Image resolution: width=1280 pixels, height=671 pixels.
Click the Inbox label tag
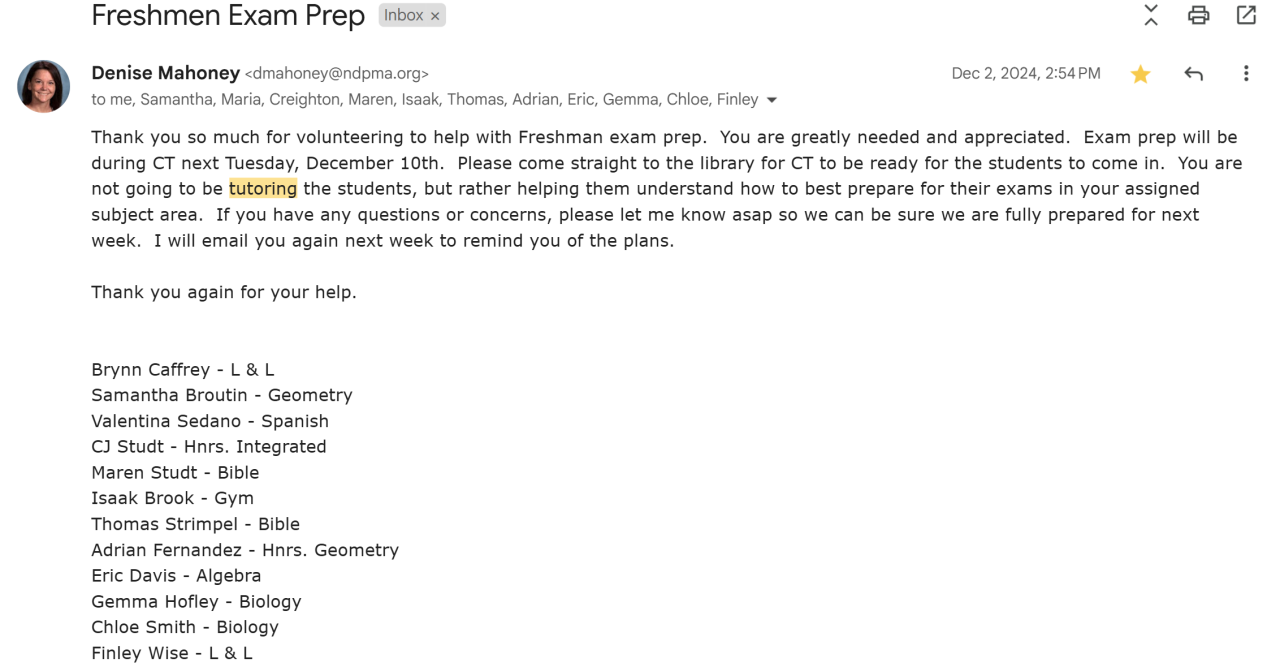[x=404, y=16]
